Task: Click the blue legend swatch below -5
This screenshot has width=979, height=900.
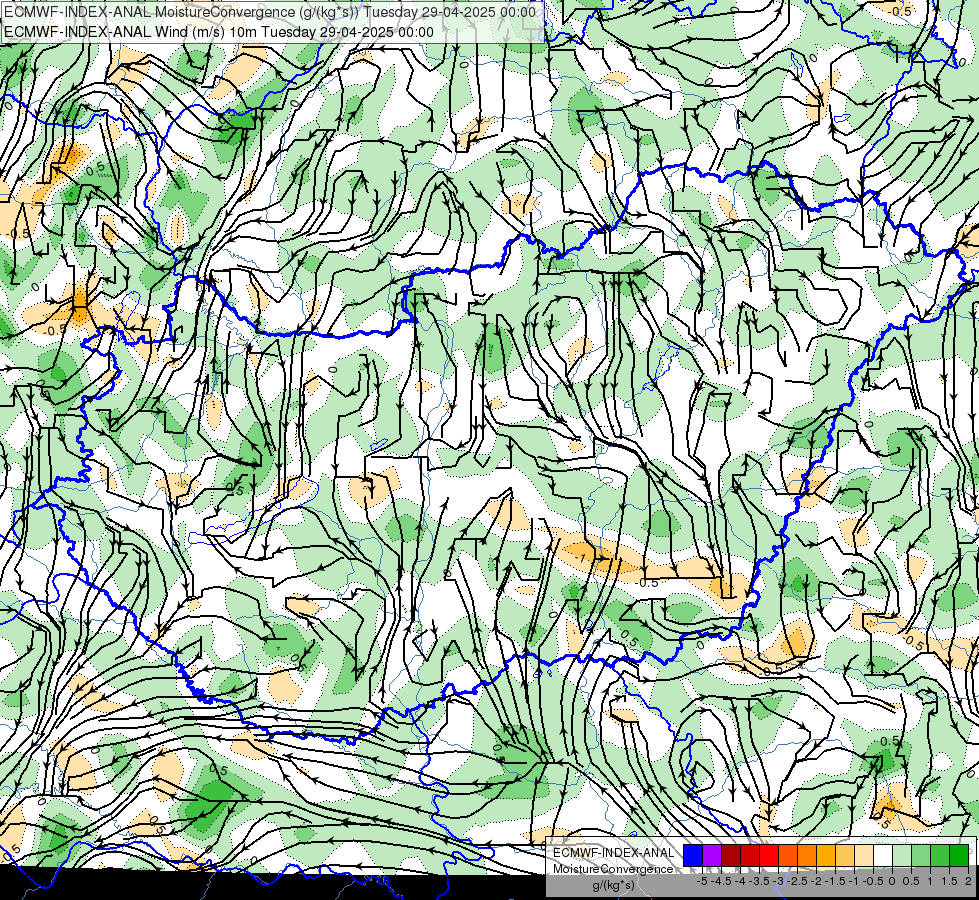Action: pyautogui.click(x=693, y=856)
